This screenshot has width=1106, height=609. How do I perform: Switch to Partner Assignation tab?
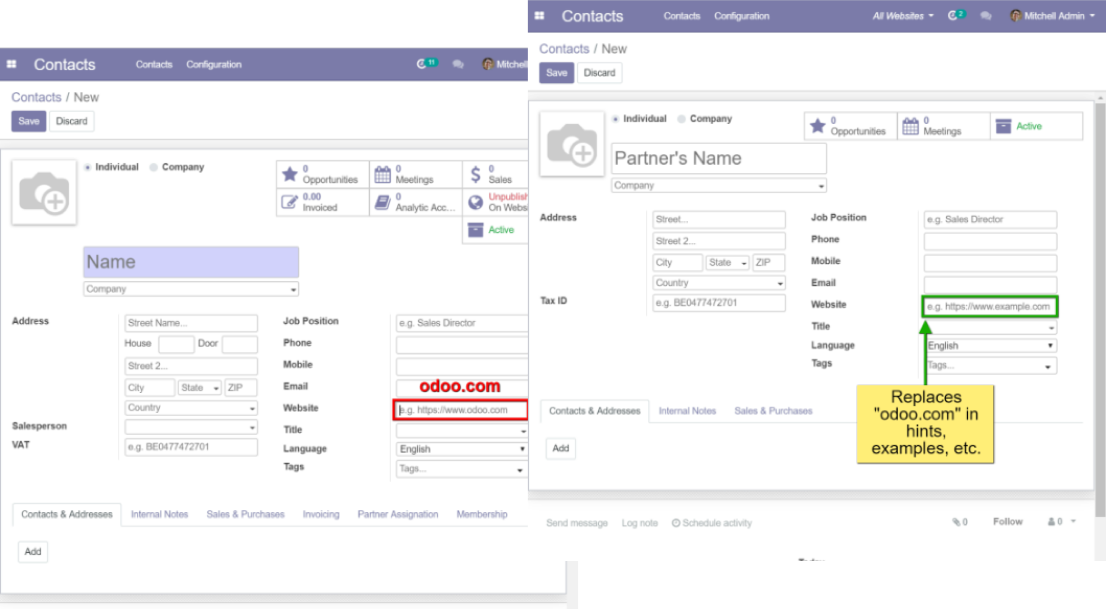click(x=398, y=514)
